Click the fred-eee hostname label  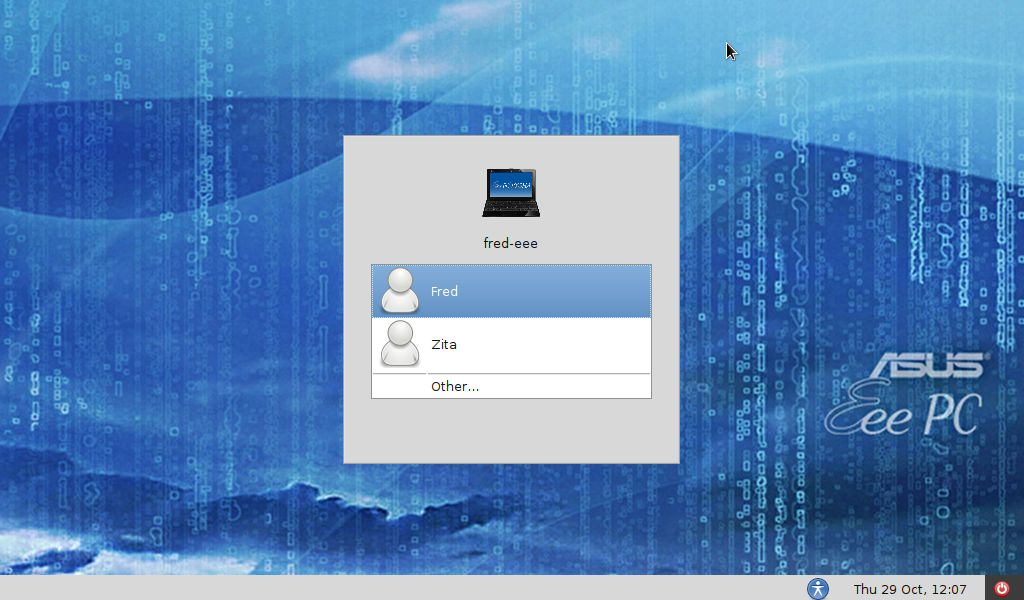tap(511, 244)
